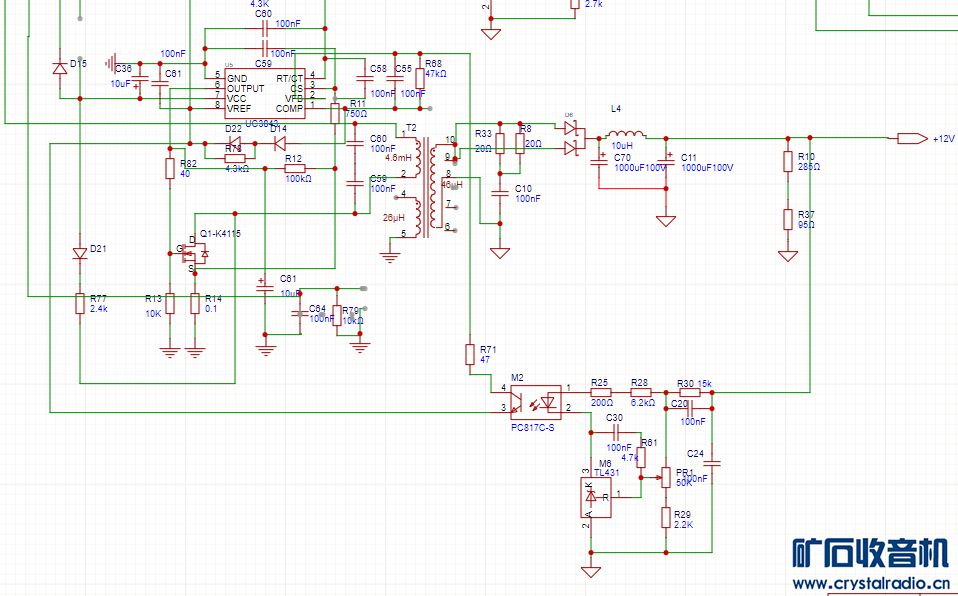The image size is (958, 596).
Task: Select the L4 10uH inductor
Action: tap(625, 134)
